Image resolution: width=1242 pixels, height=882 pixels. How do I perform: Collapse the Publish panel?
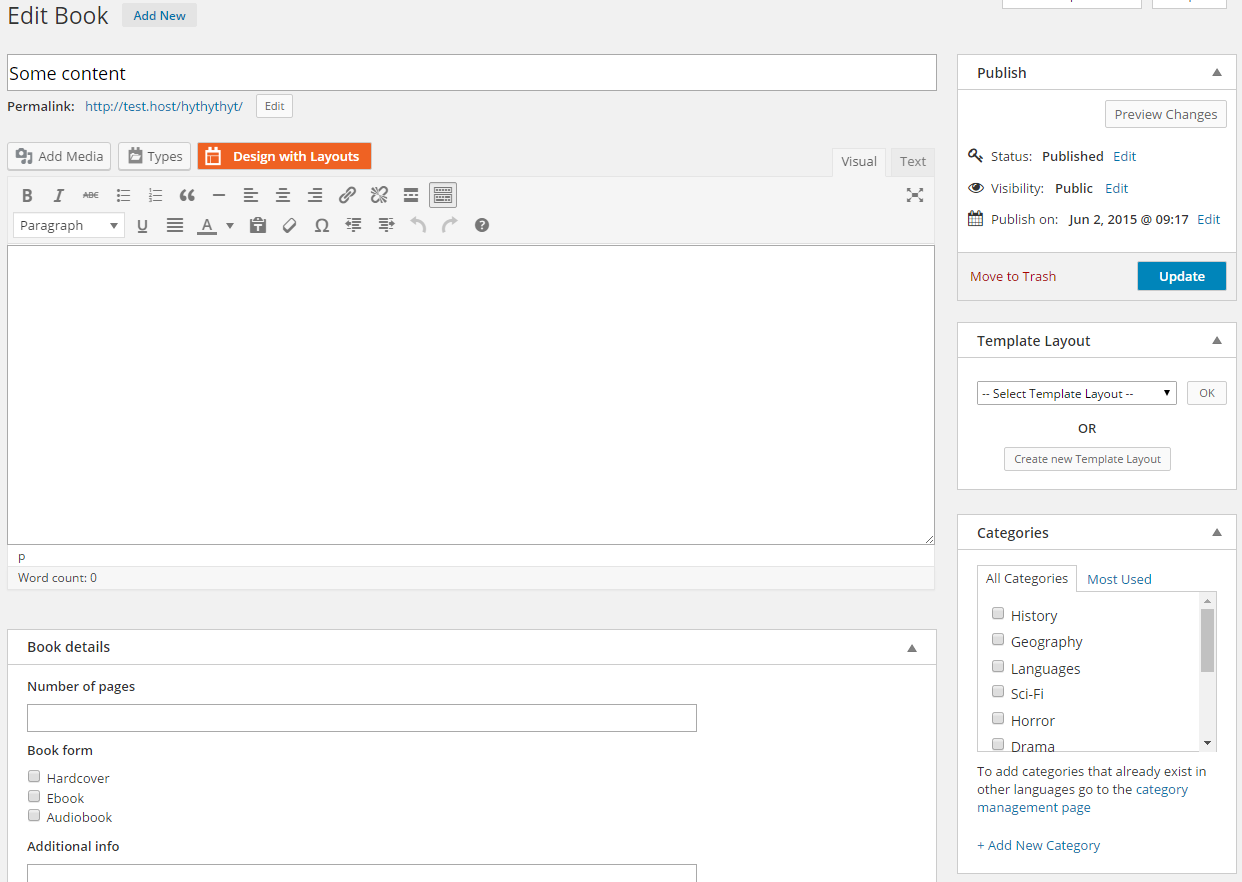(x=1217, y=72)
